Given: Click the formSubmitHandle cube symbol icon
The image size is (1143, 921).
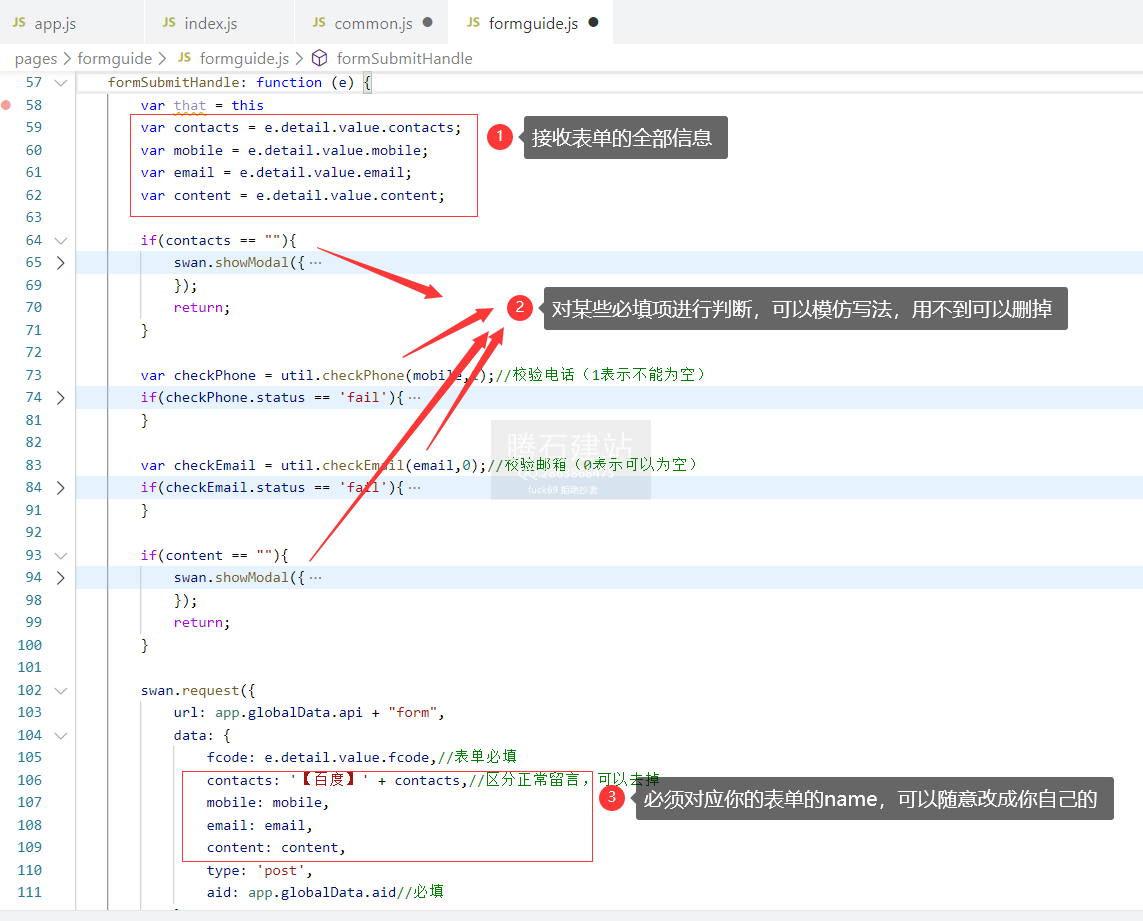Looking at the screenshot, I should [x=320, y=59].
